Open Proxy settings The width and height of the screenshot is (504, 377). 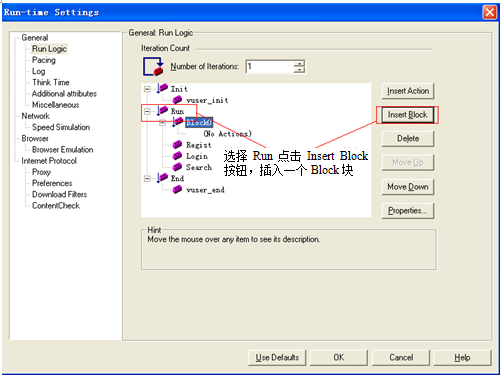[41, 172]
